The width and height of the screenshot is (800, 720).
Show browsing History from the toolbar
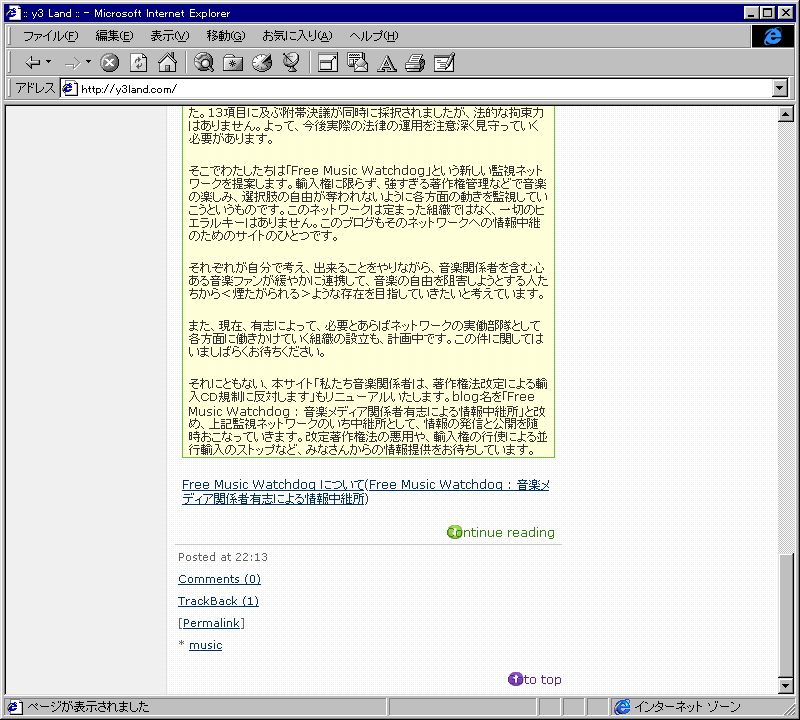click(x=262, y=63)
